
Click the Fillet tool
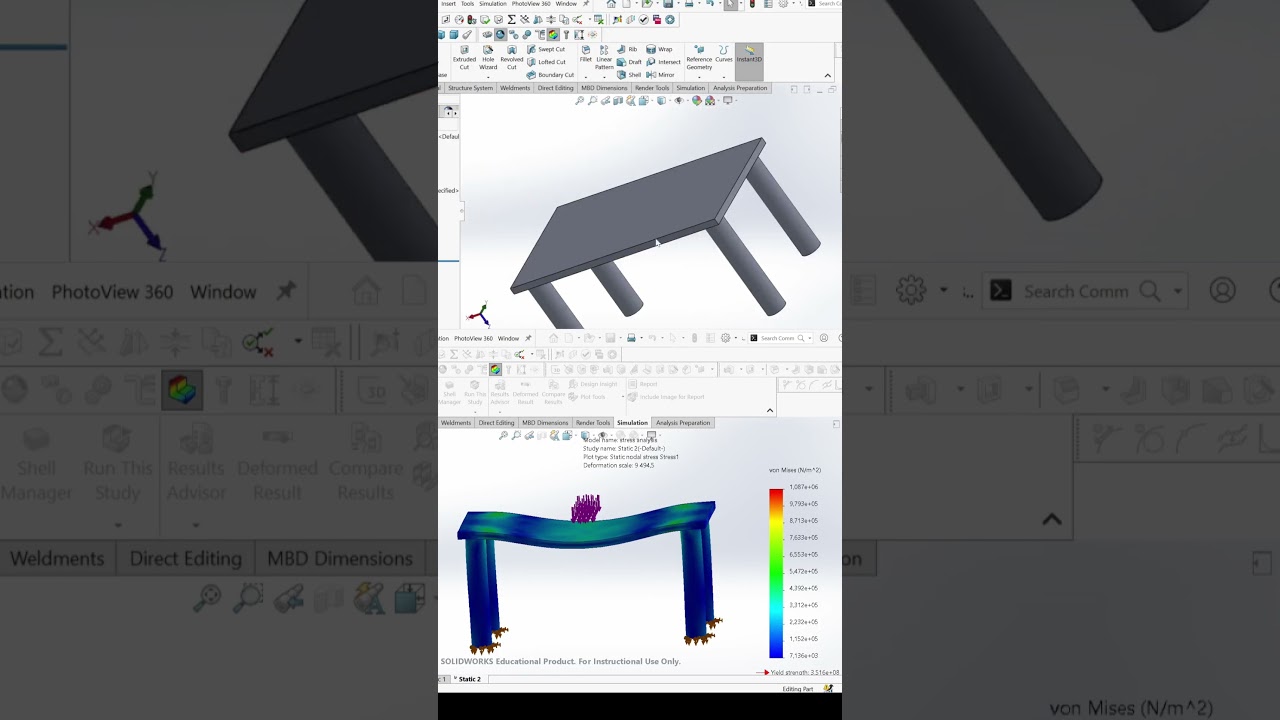pyautogui.click(x=586, y=53)
